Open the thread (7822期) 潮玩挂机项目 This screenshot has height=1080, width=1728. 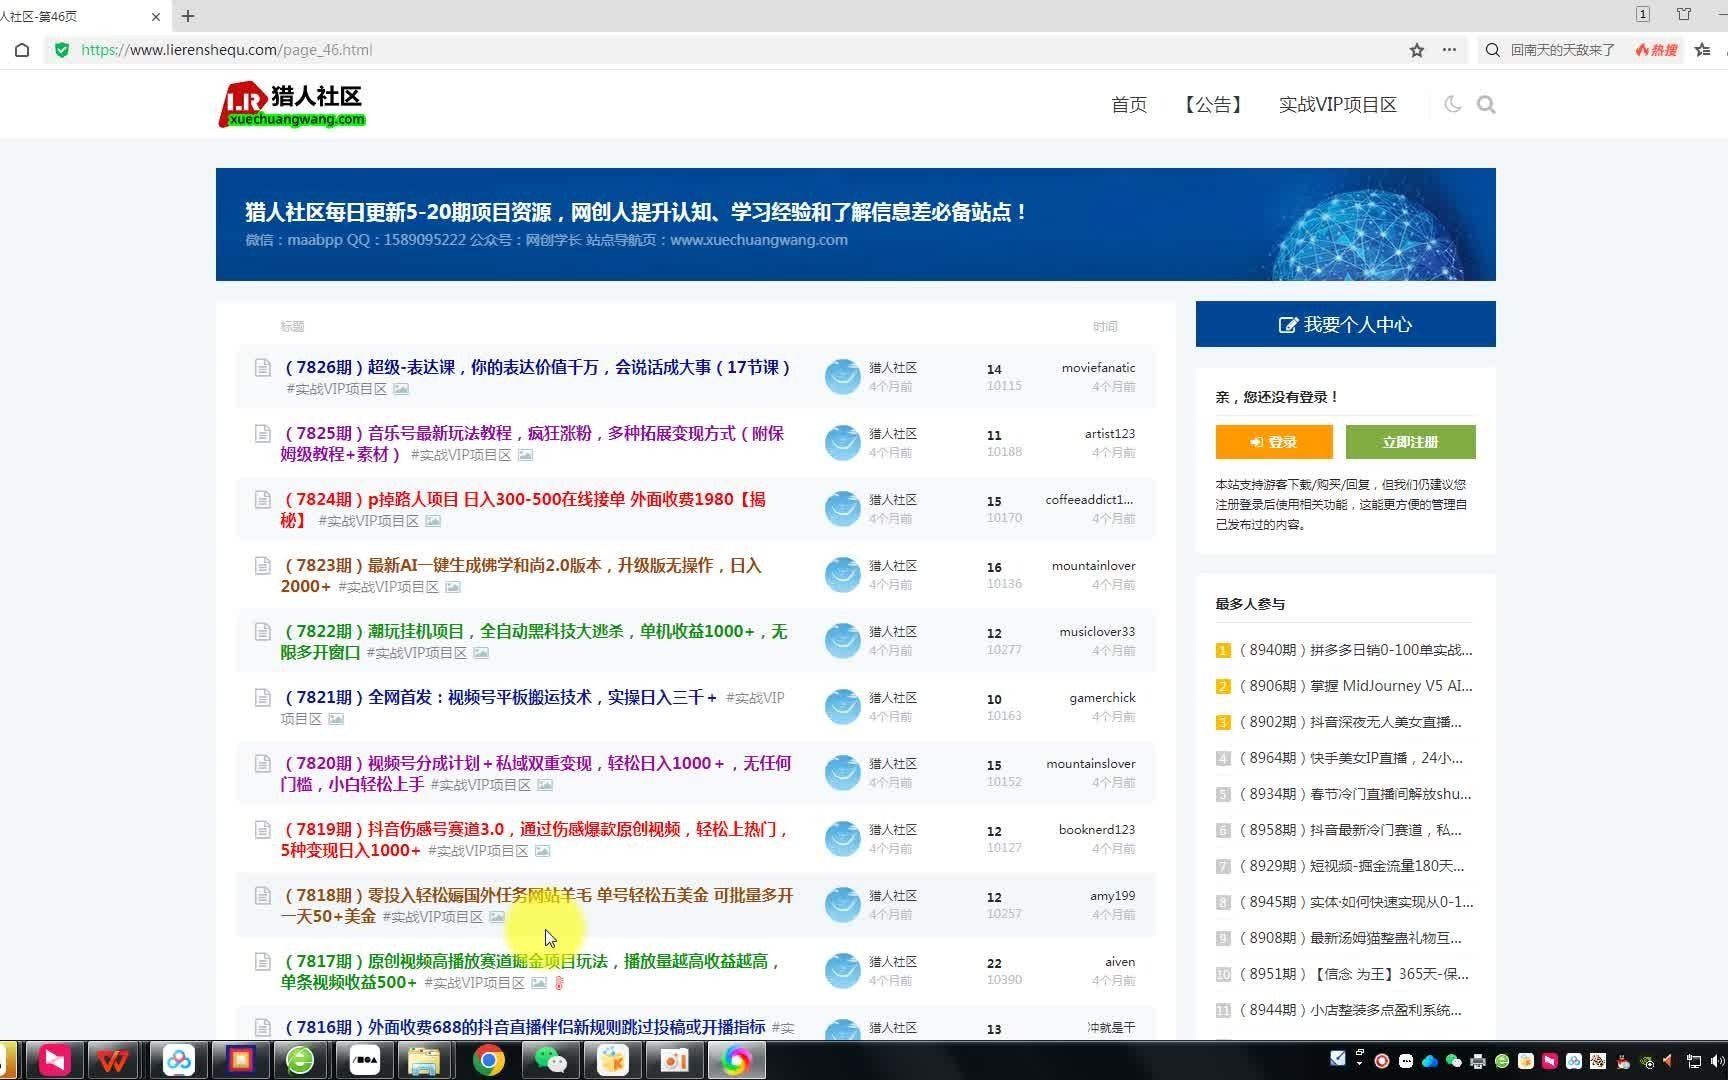pyautogui.click(x=534, y=641)
